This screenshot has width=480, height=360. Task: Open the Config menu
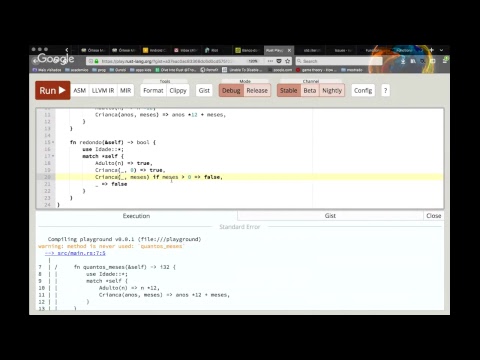(x=363, y=90)
